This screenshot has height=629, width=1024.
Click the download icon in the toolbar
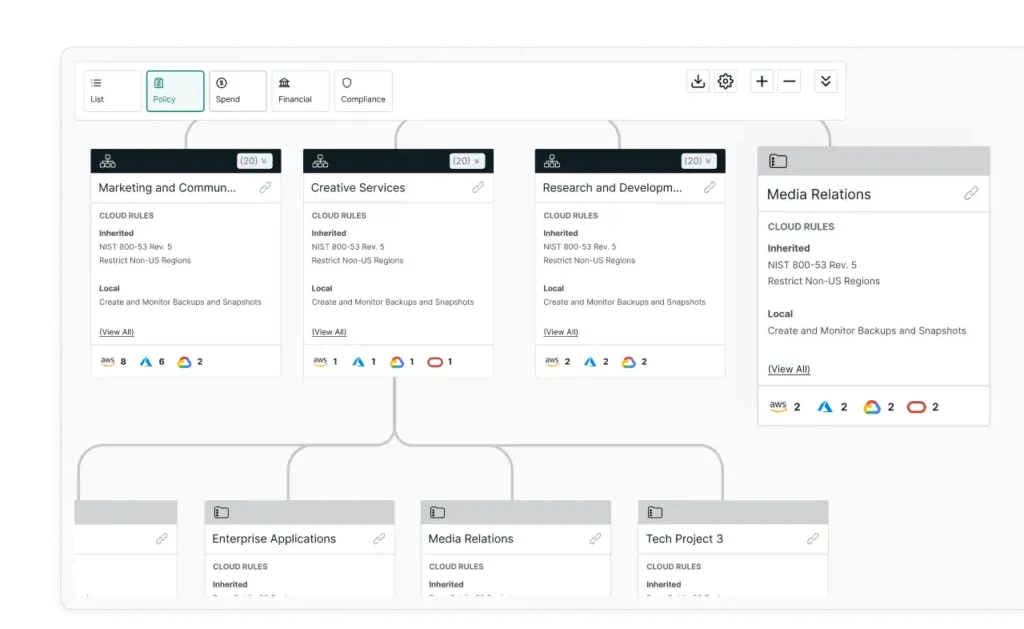[x=698, y=82]
